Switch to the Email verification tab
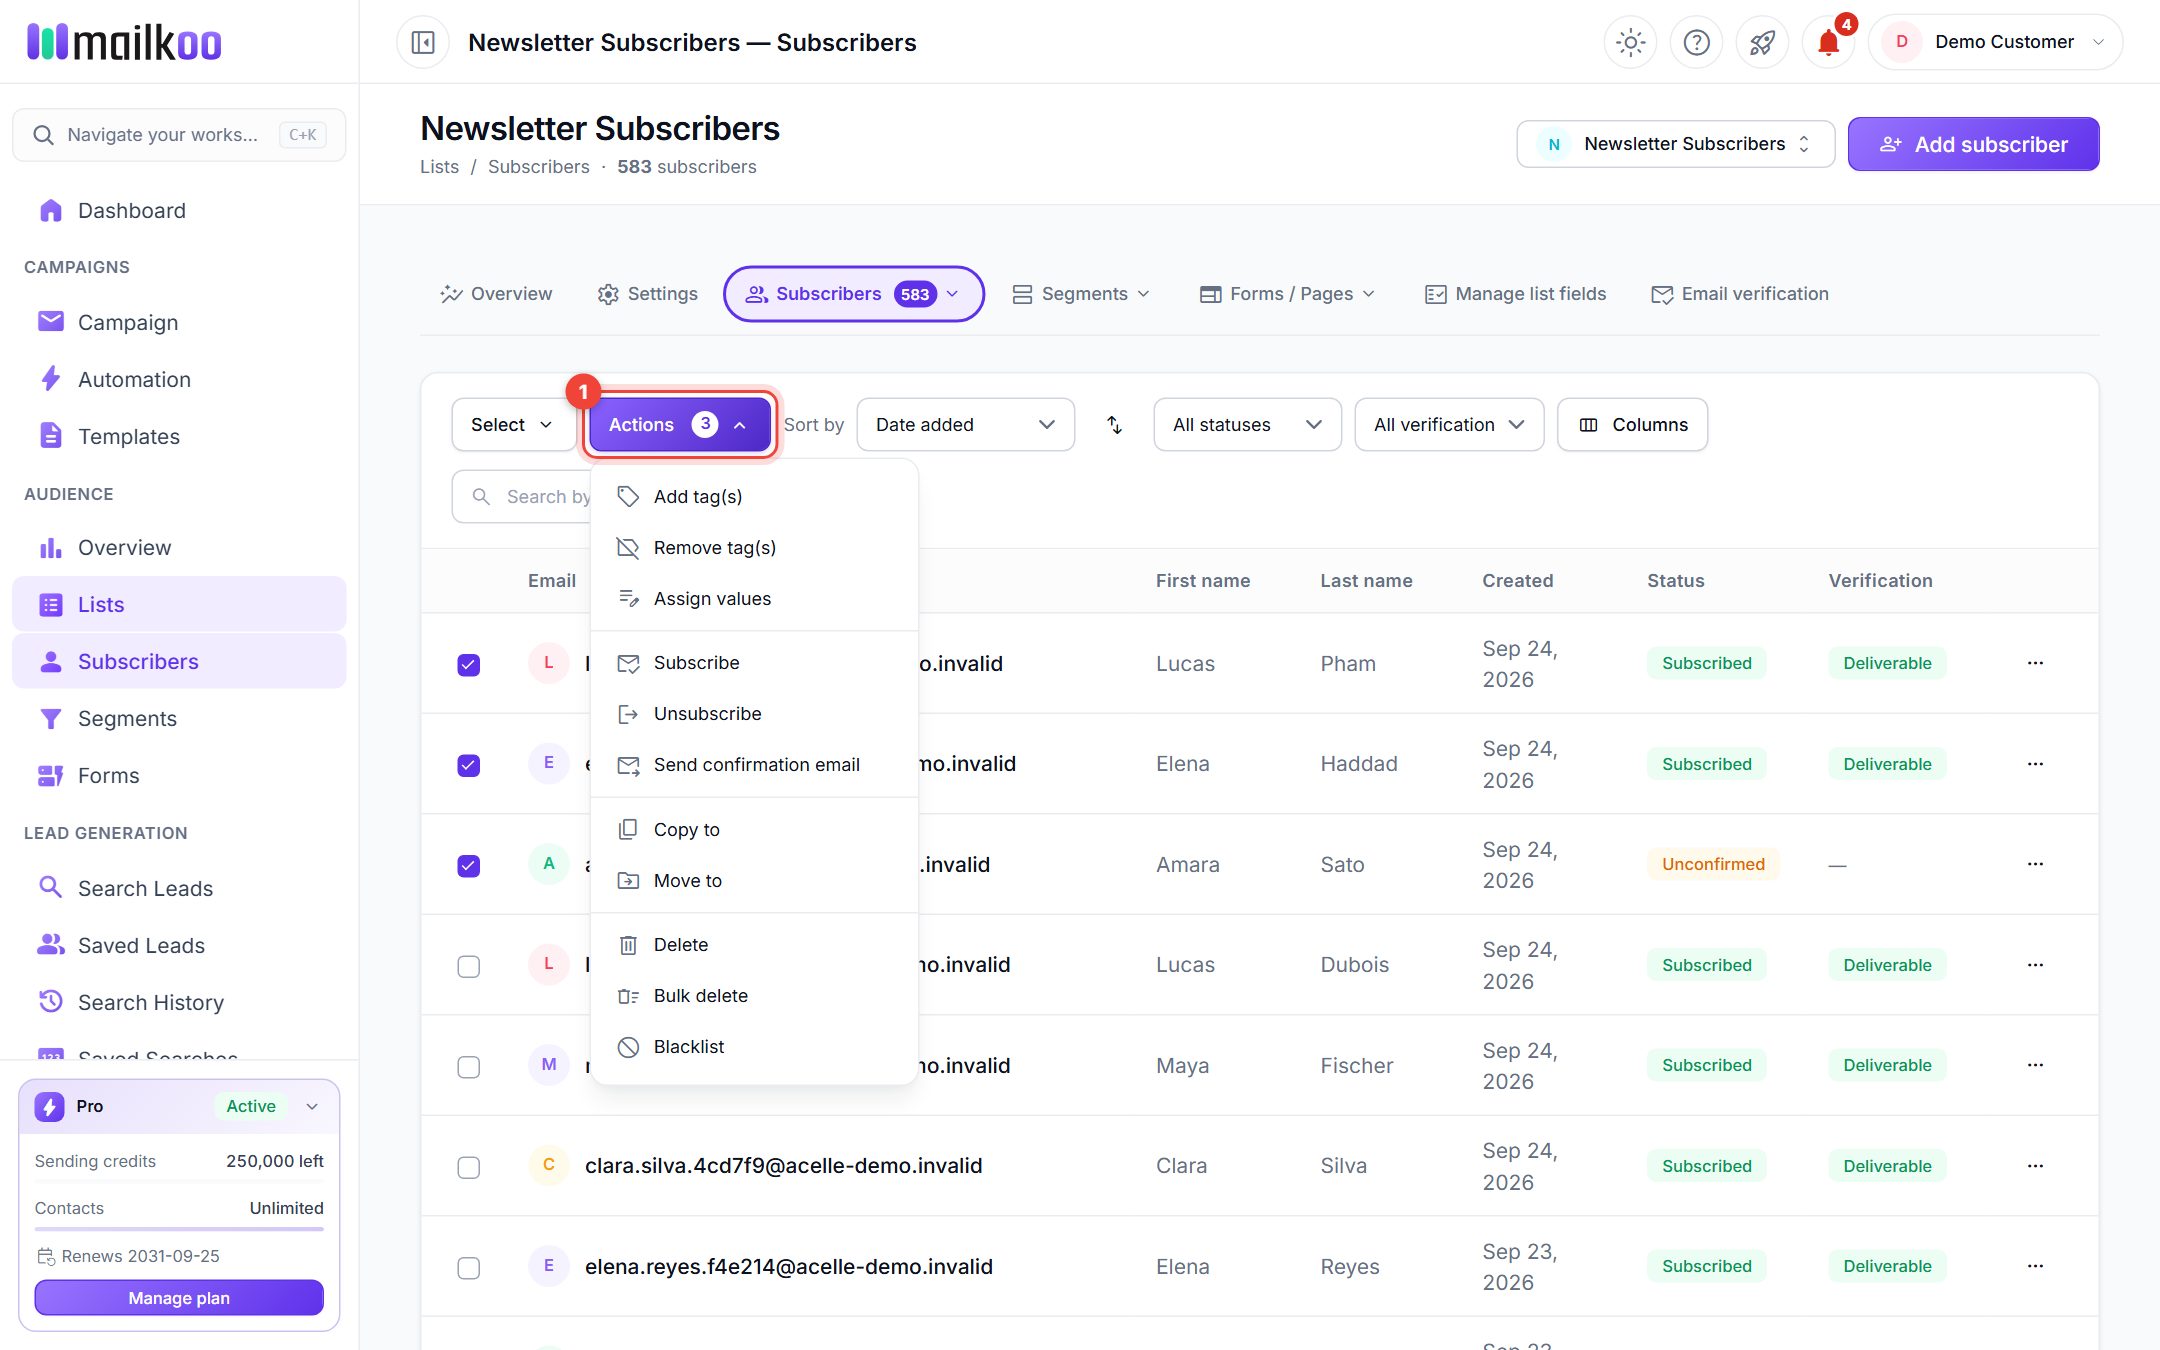This screenshot has width=2160, height=1350. (1740, 294)
